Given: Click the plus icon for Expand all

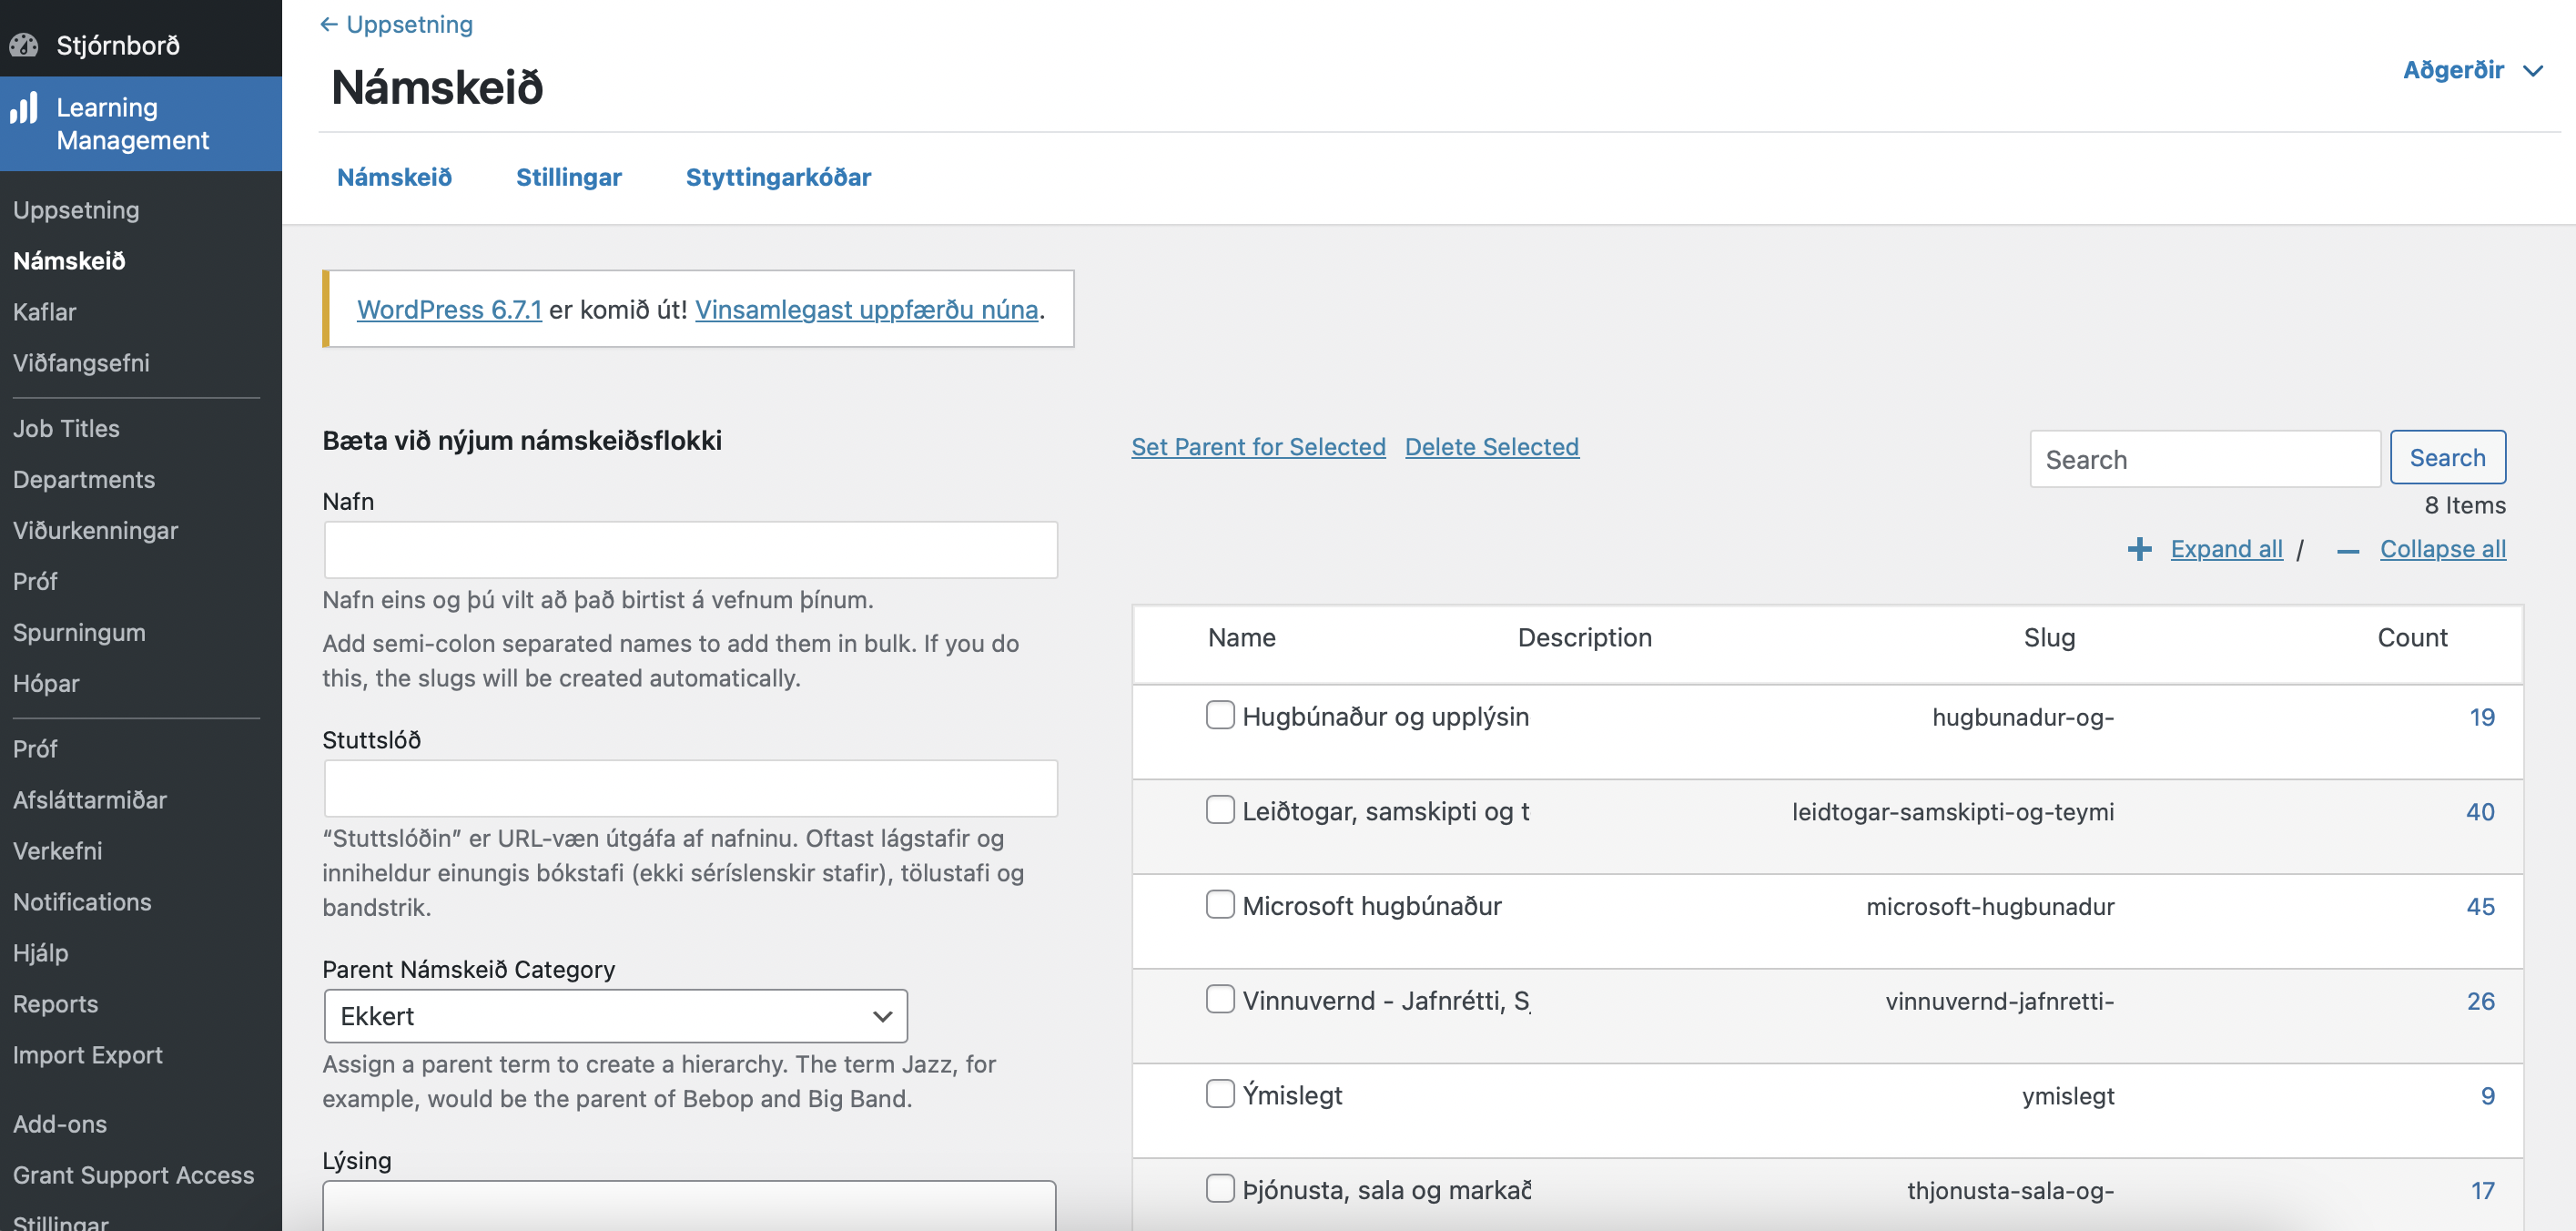Looking at the screenshot, I should pos(2139,549).
